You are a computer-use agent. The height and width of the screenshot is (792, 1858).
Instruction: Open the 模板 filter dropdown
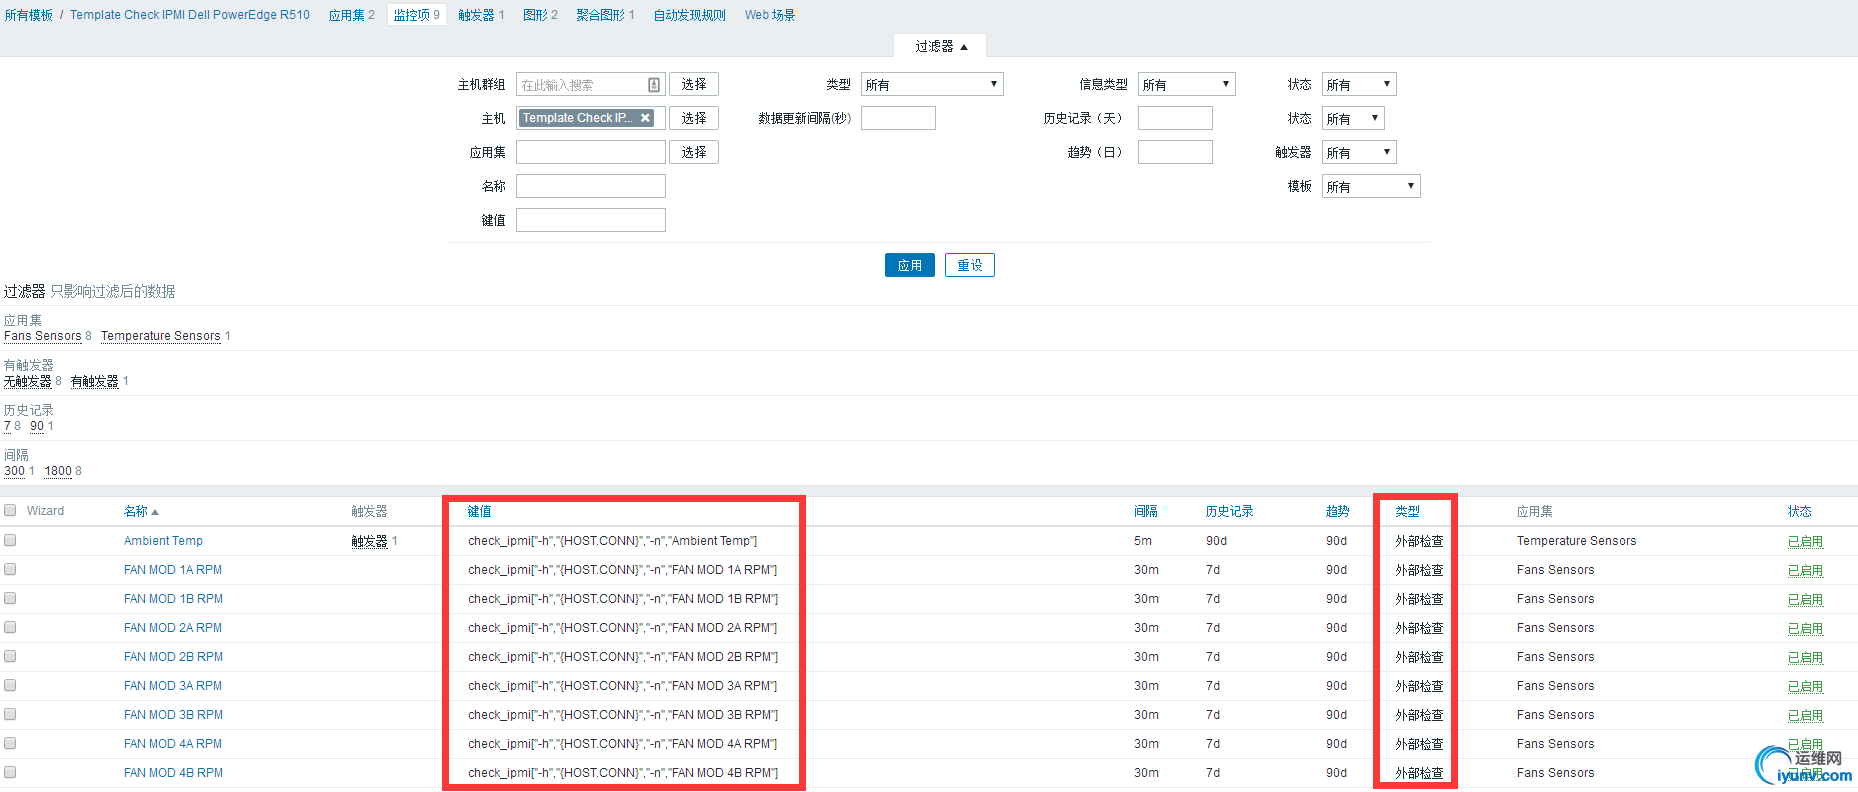pyautogui.click(x=1371, y=186)
